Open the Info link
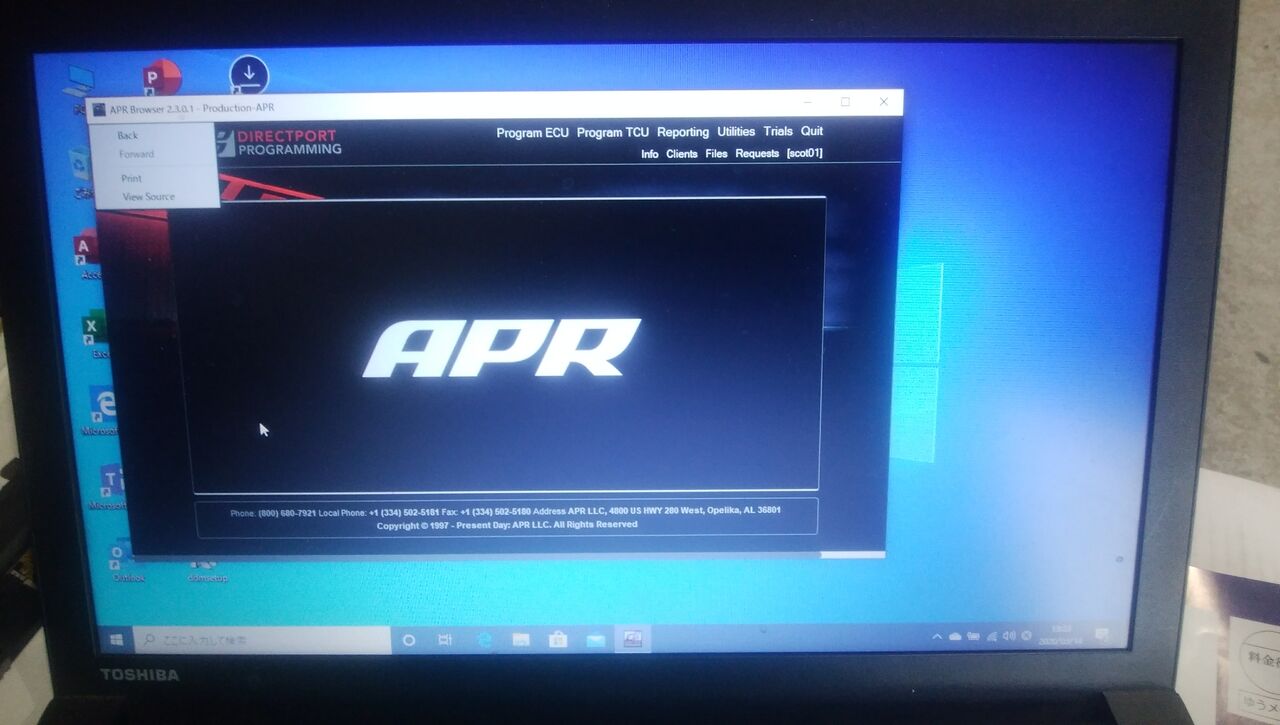This screenshot has width=1280, height=725. pyautogui.click(x=650, y=154)
